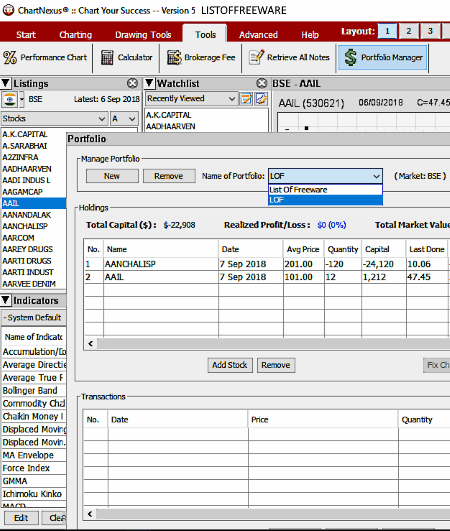450x531 pixels.
Task: Select A2ZINFRA in Listings
Action: pyautogui.click(x=33, y=157)
